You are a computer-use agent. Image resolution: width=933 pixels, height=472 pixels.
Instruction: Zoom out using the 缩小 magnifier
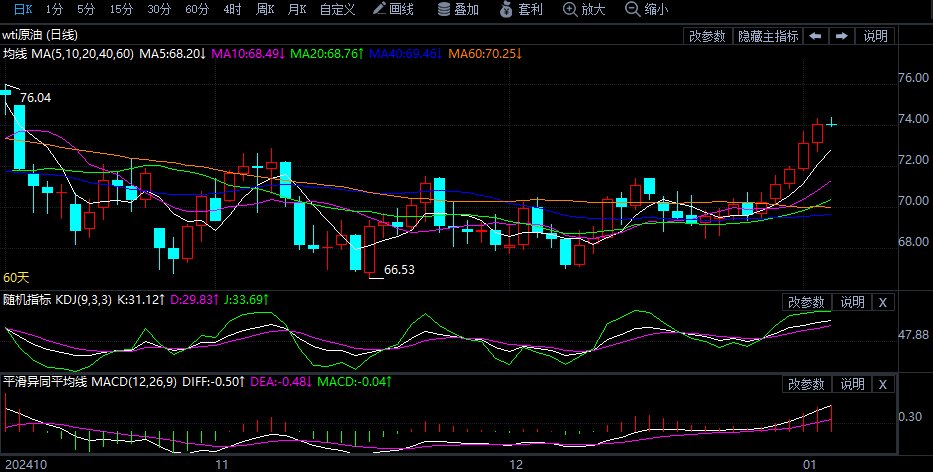point(646,9)
